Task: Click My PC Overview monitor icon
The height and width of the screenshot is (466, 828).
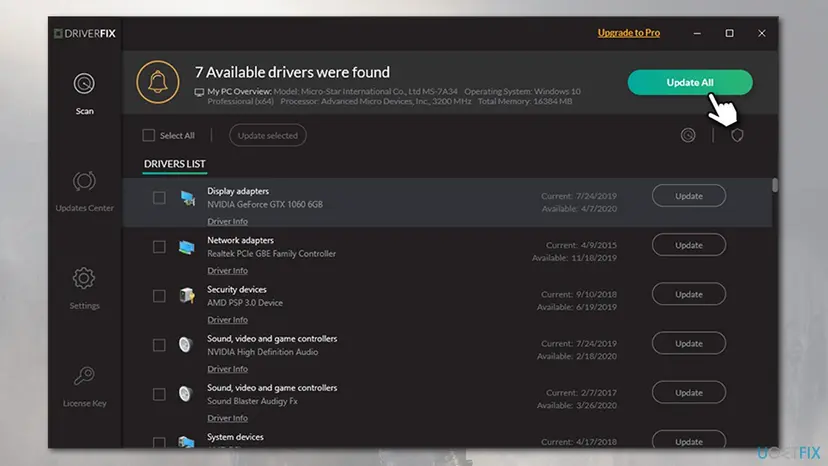Action: (199, 92)
